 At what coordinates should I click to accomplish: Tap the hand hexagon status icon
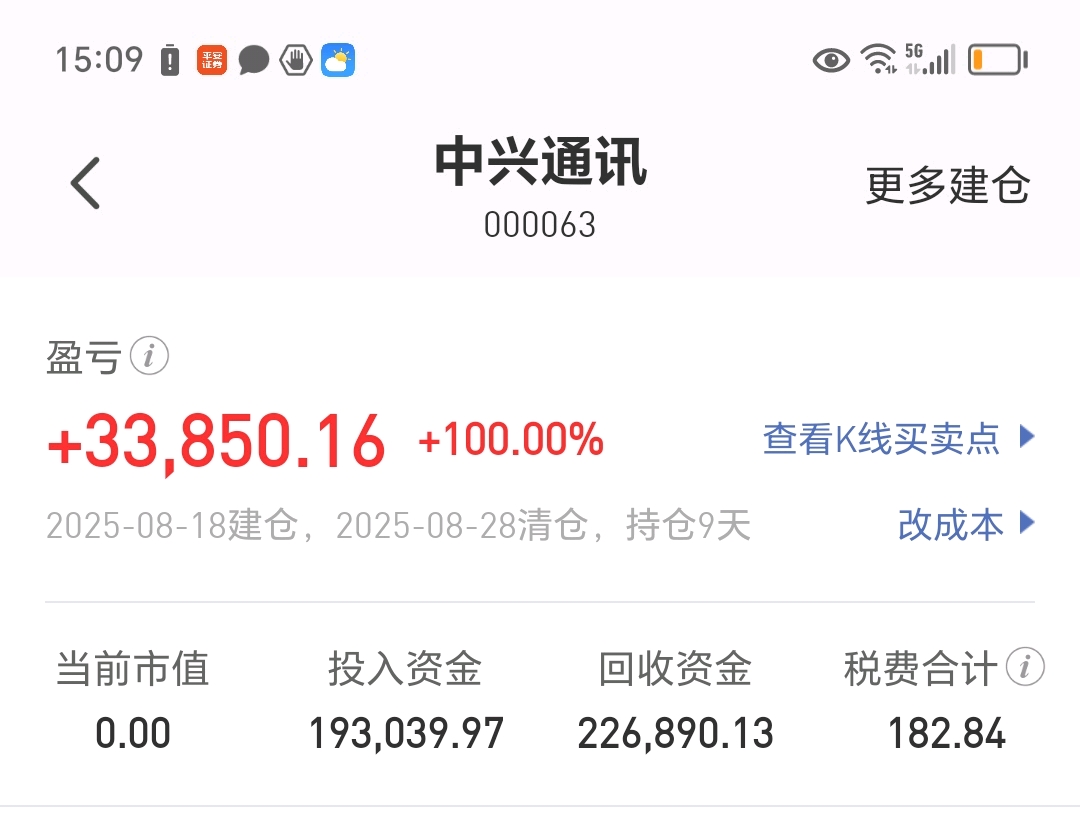(295, 60)
